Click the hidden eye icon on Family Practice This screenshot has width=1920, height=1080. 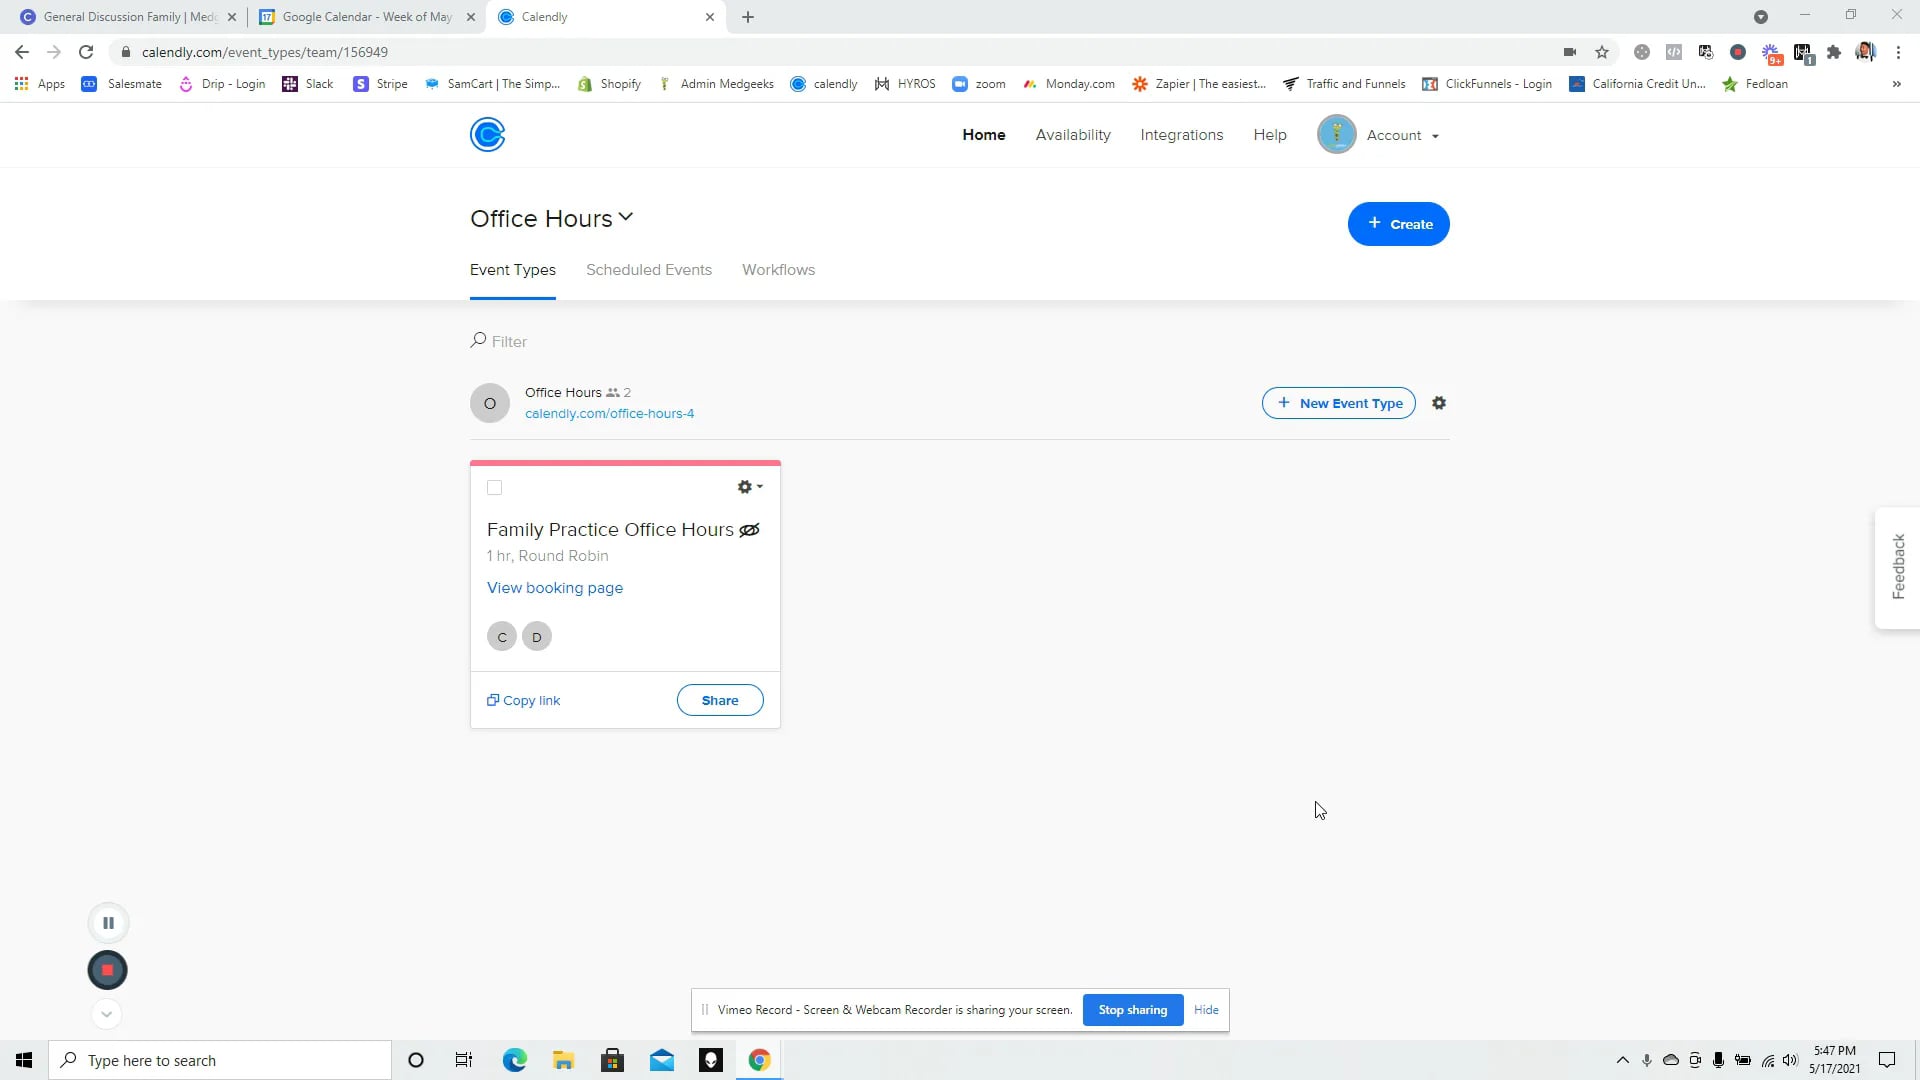pyautogui.click(x=749, y=530)
